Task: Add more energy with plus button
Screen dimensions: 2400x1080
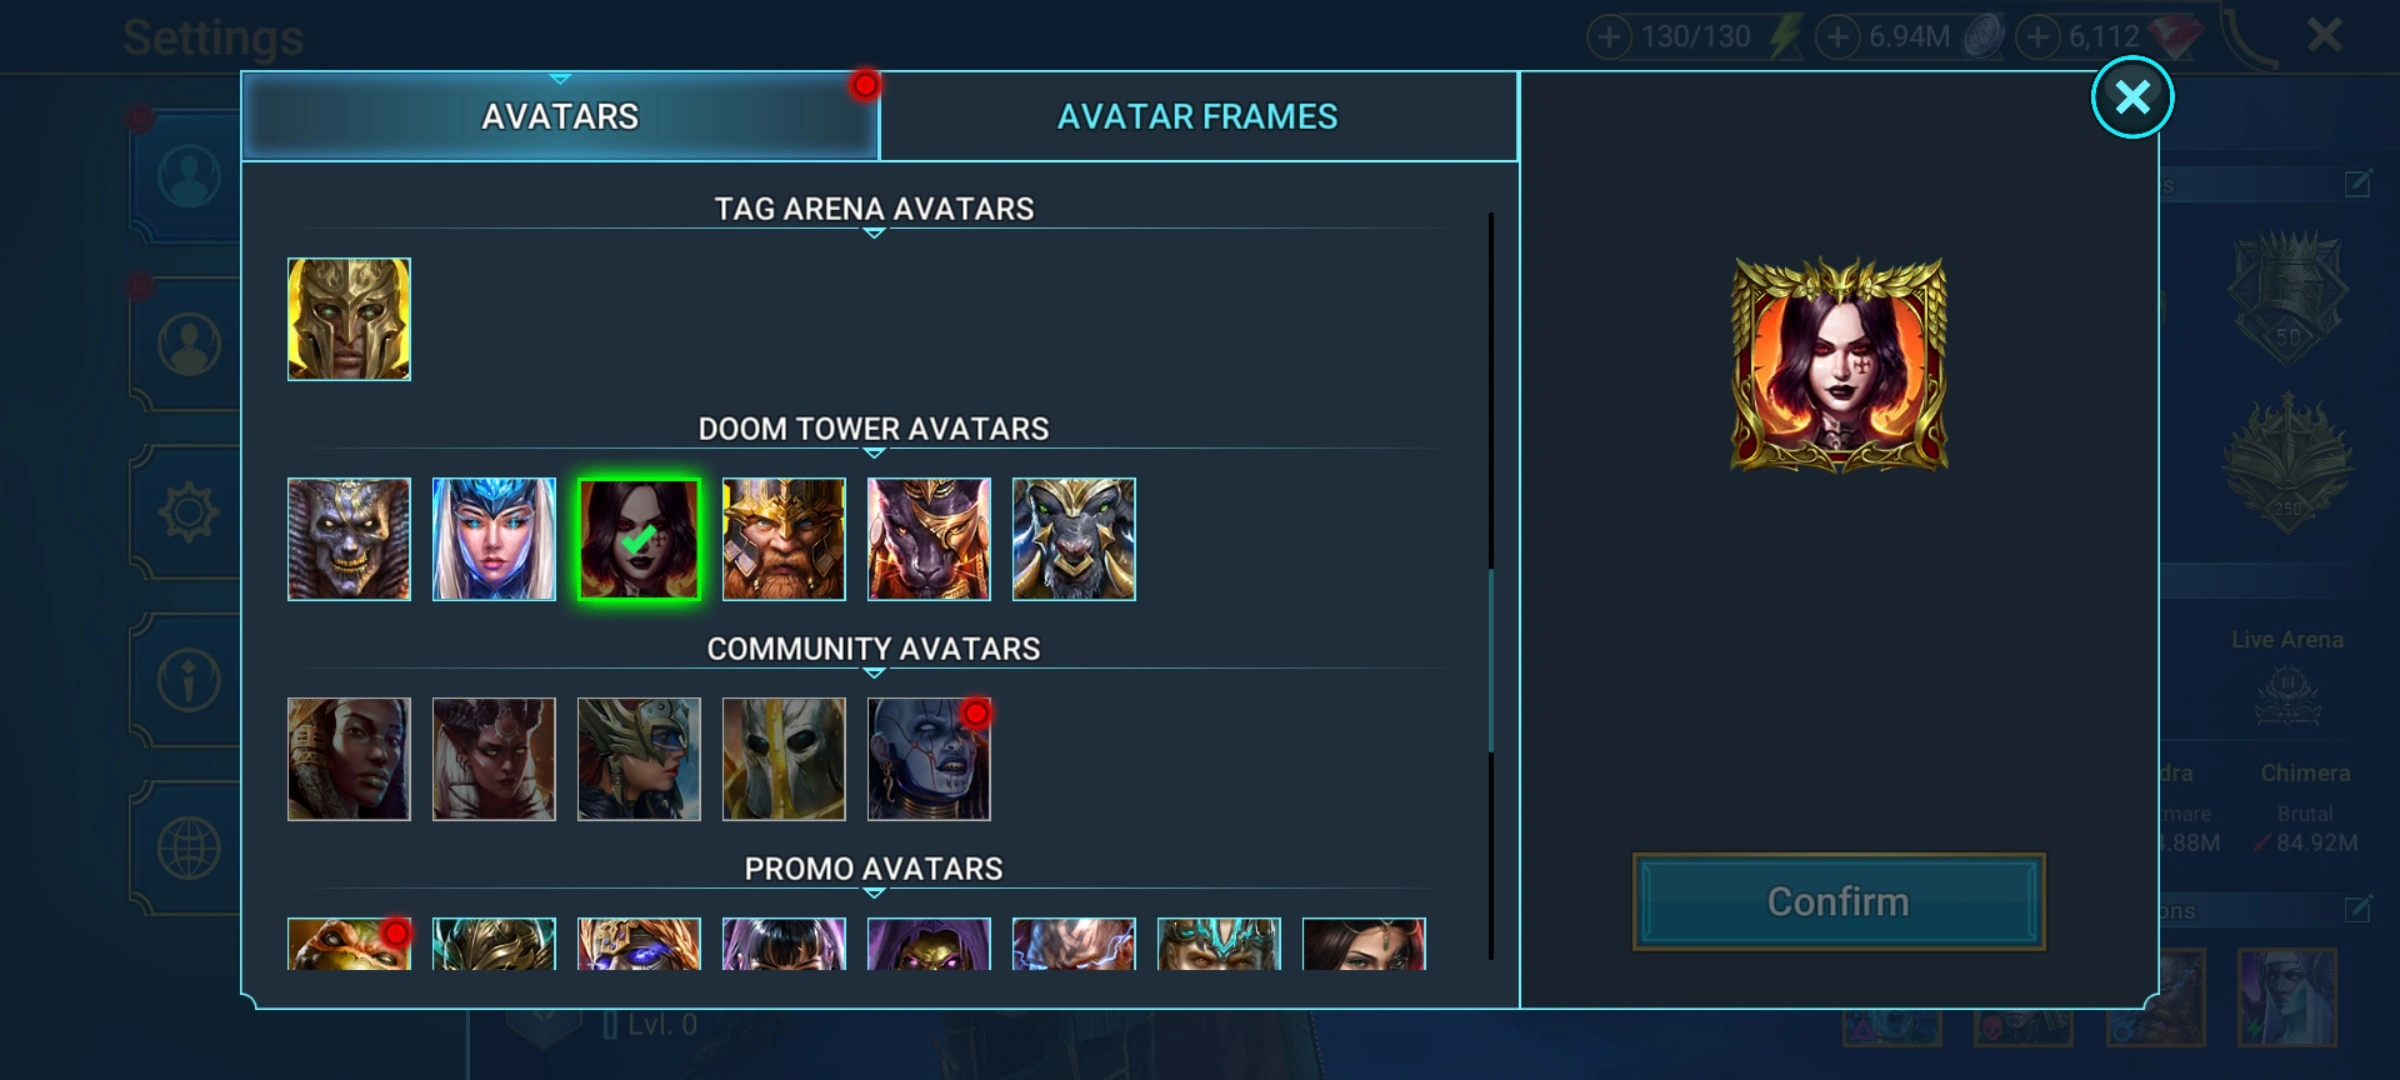Action: tap(1609, 37)
